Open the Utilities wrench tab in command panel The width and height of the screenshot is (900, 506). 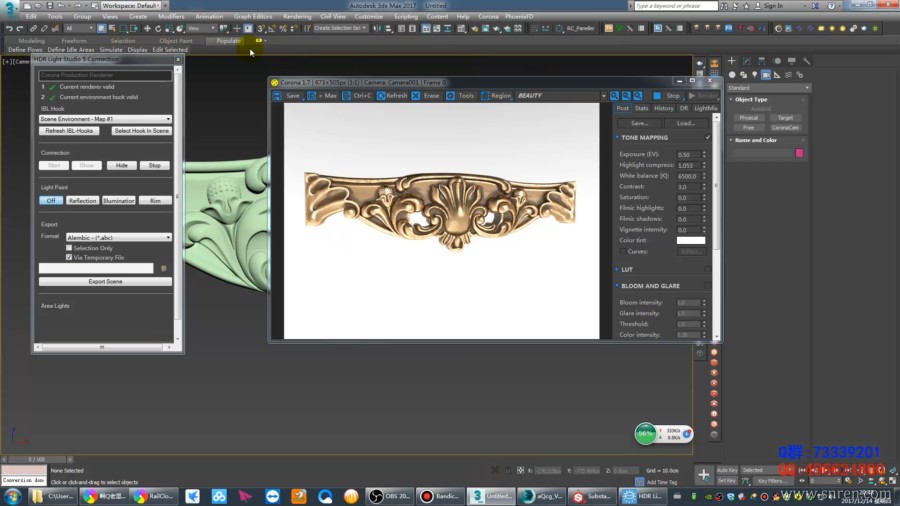[806, 60]
